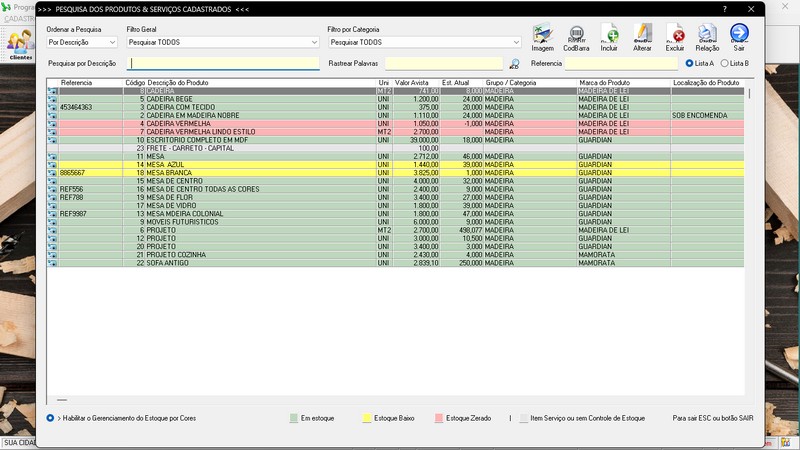Open the Imagem product picture tool
800x450 pixels.
542,37
